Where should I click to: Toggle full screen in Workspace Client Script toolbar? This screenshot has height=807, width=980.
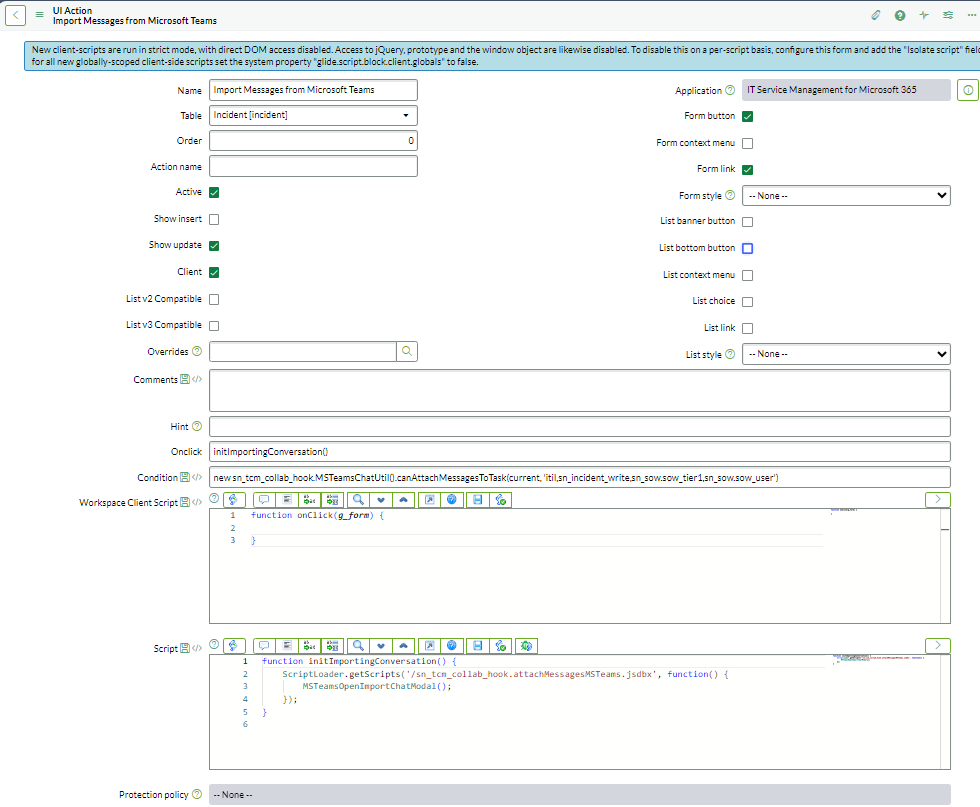click(429, 499)
